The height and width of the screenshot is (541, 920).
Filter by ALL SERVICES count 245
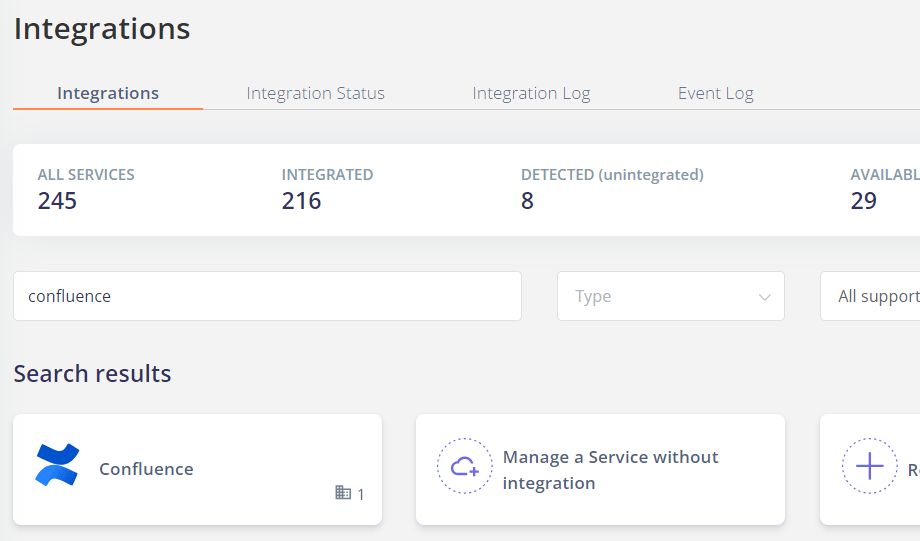coord(86,190)
